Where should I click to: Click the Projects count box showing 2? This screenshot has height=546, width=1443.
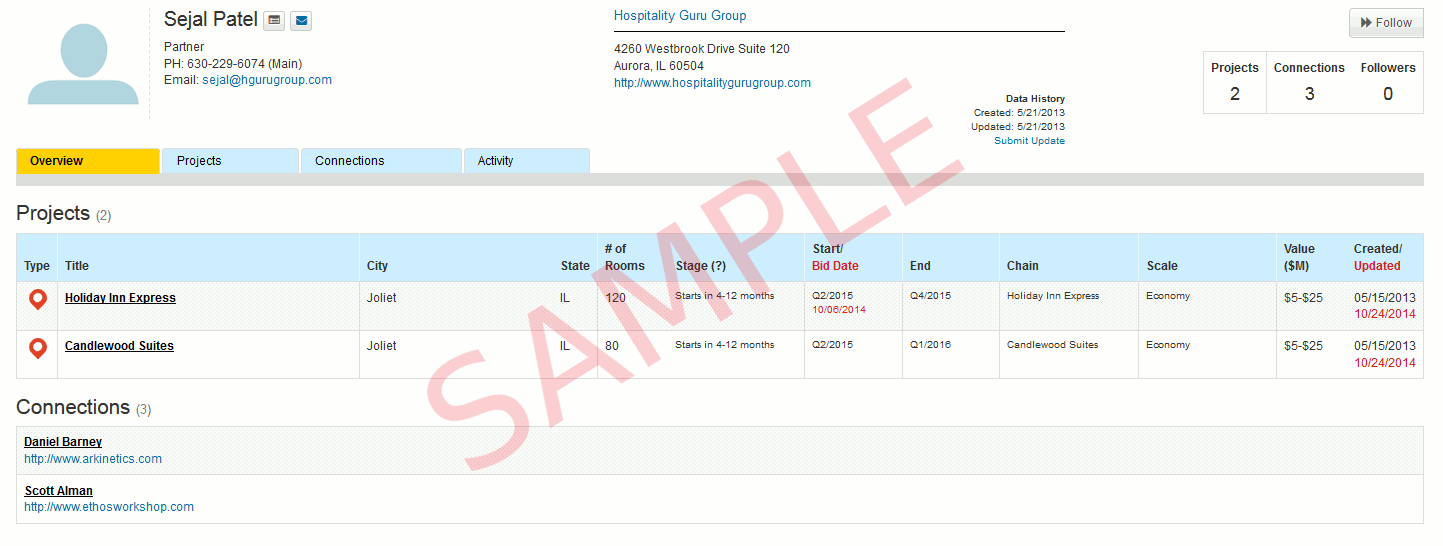point(1235,82)
